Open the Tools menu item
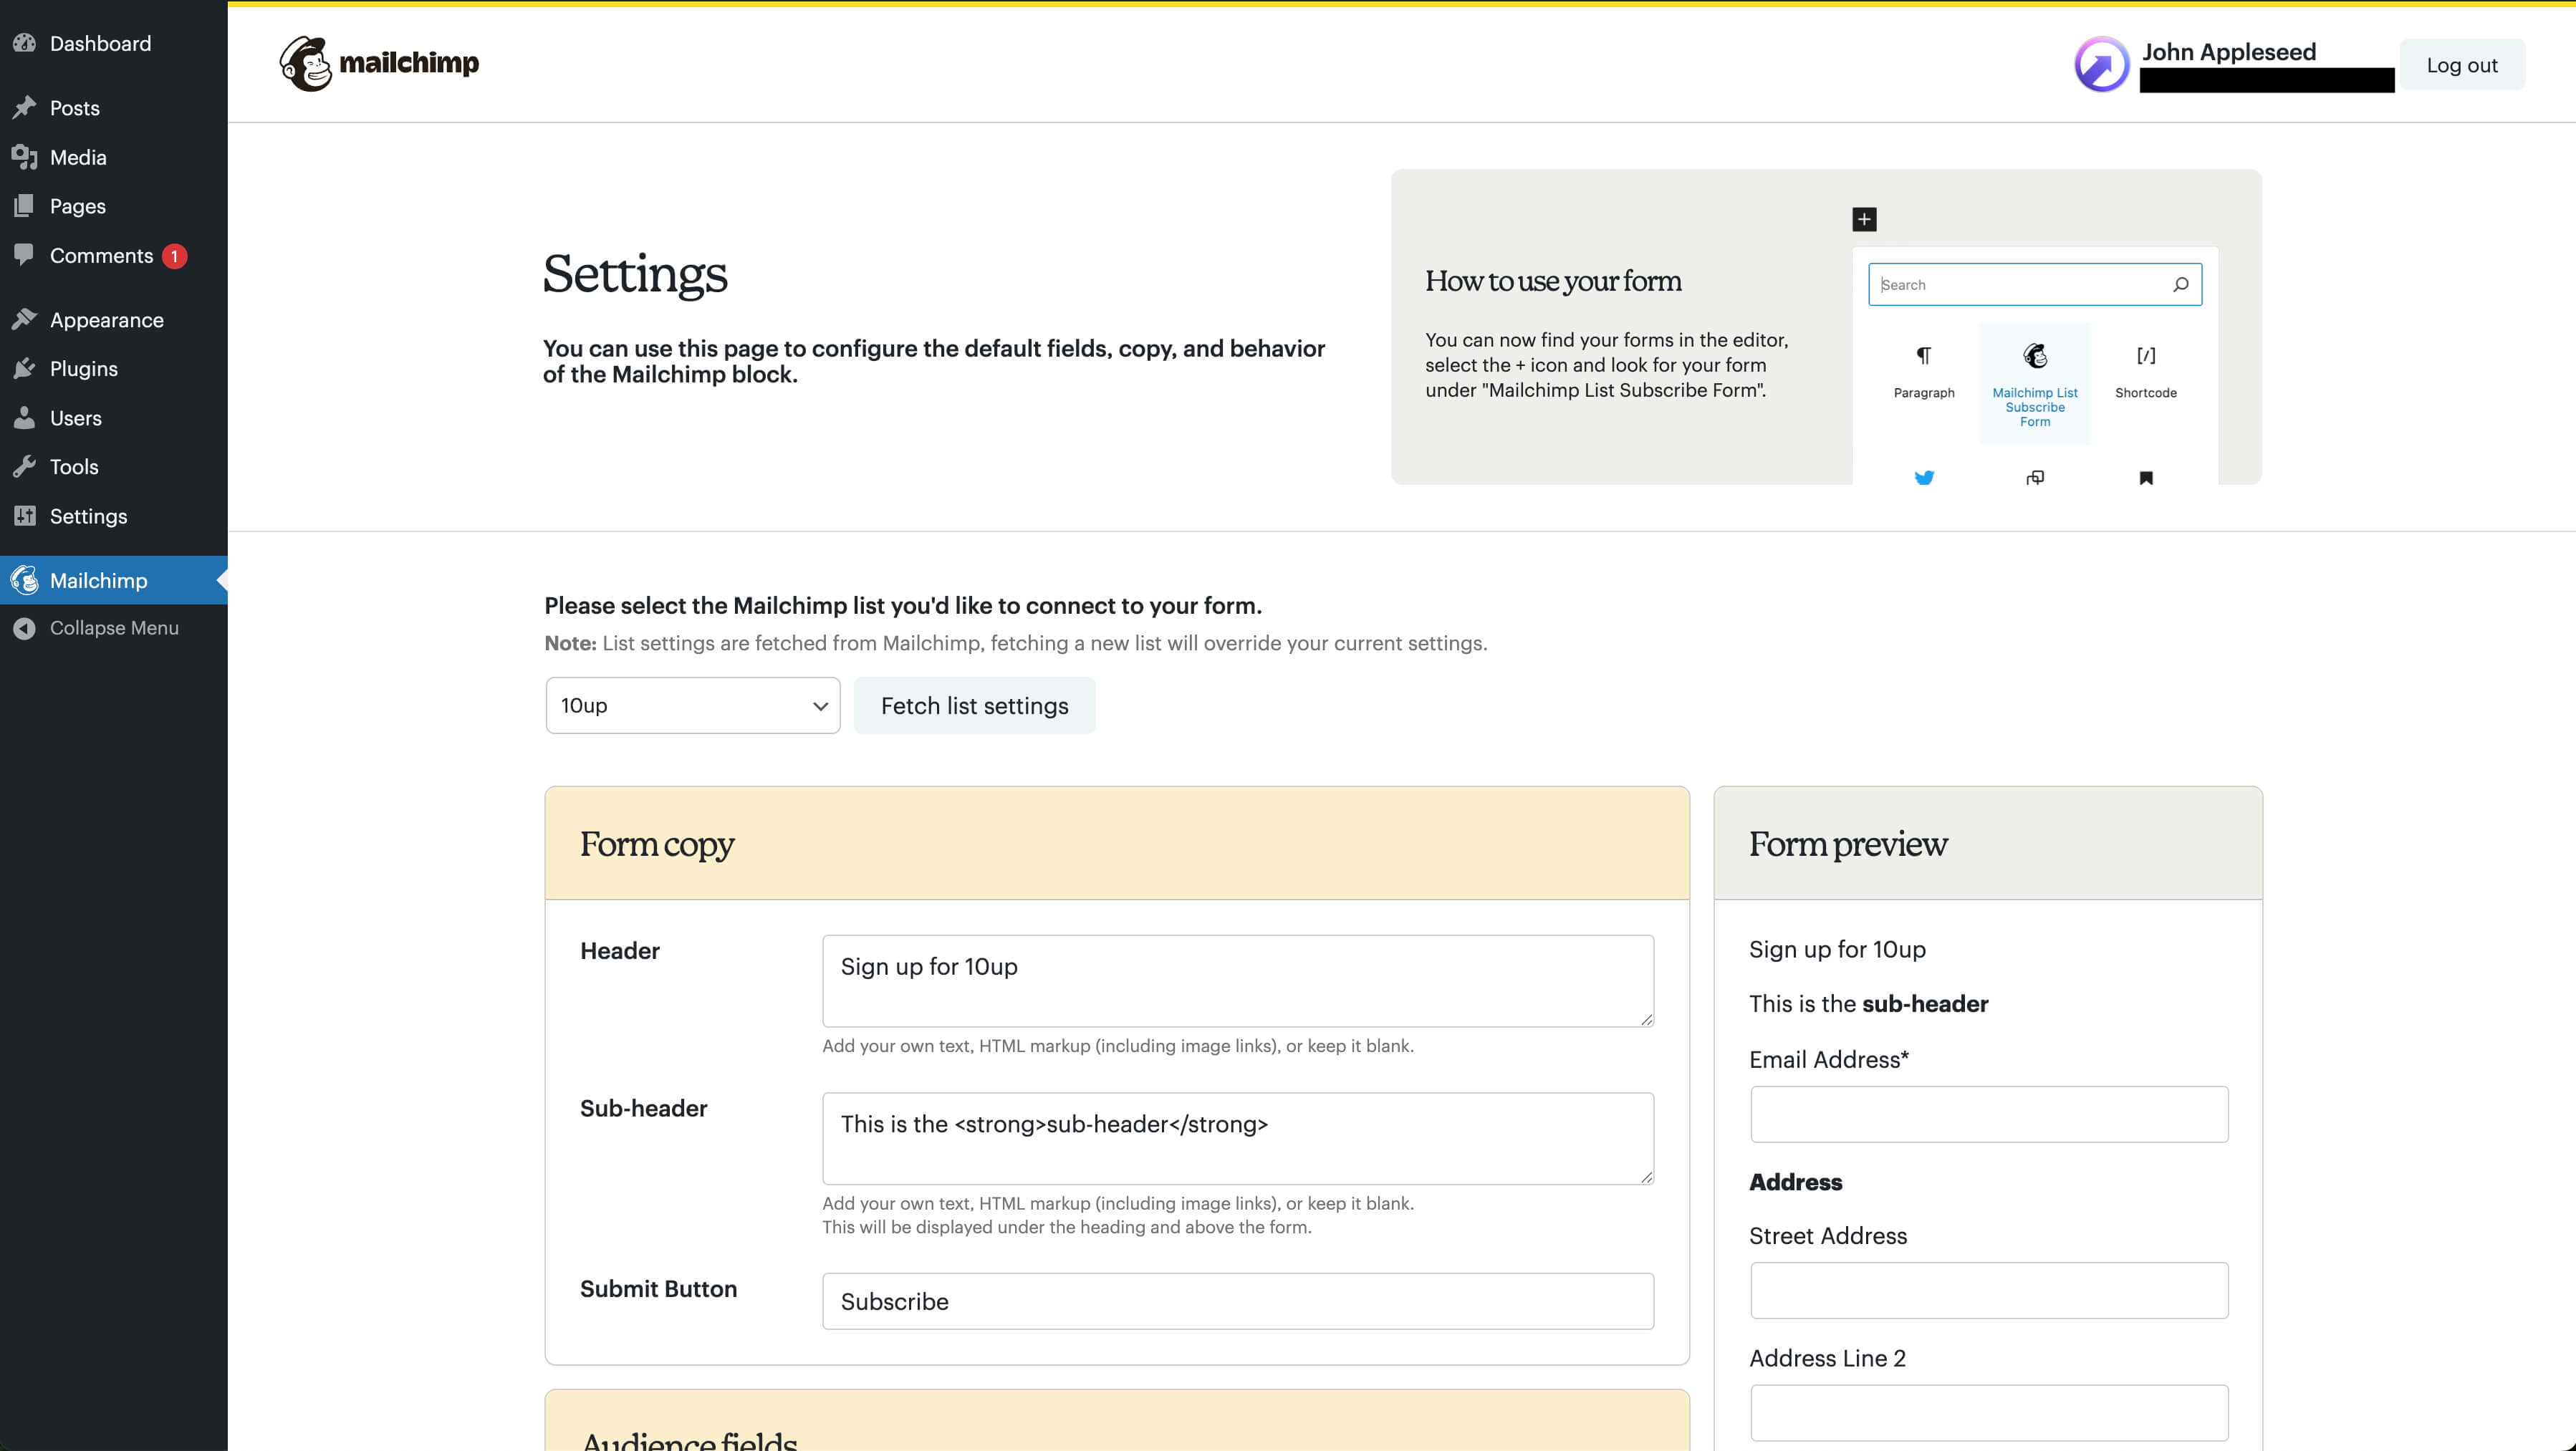 click(114, 466)
